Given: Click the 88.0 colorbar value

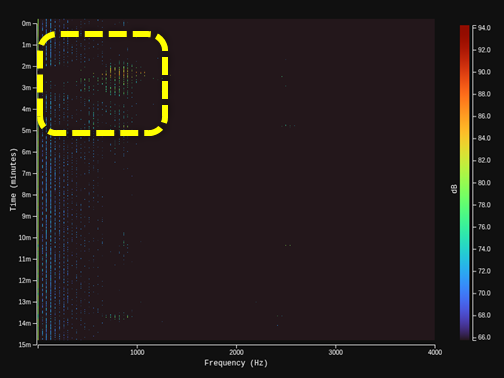Looking at the screenshot, I should 484,94.
